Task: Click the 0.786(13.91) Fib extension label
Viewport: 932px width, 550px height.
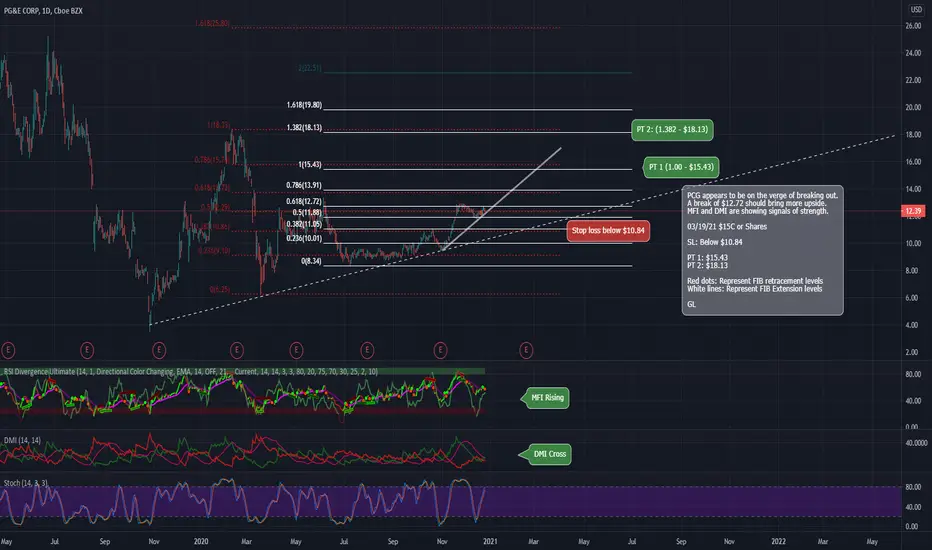Action: (x=304, y=186)
